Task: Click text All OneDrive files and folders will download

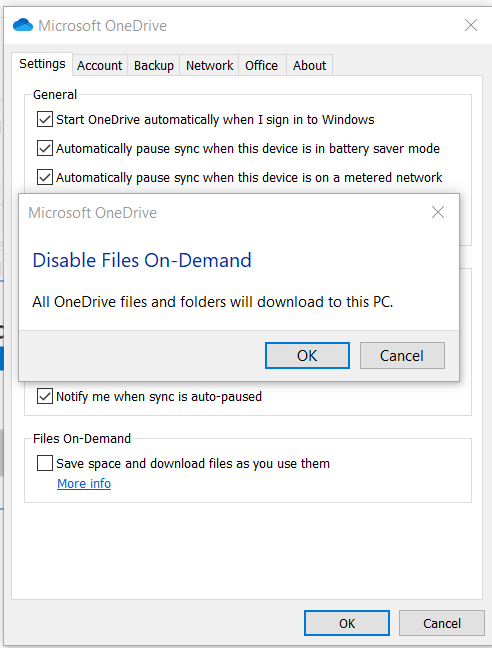Action: tap(213, 302)
